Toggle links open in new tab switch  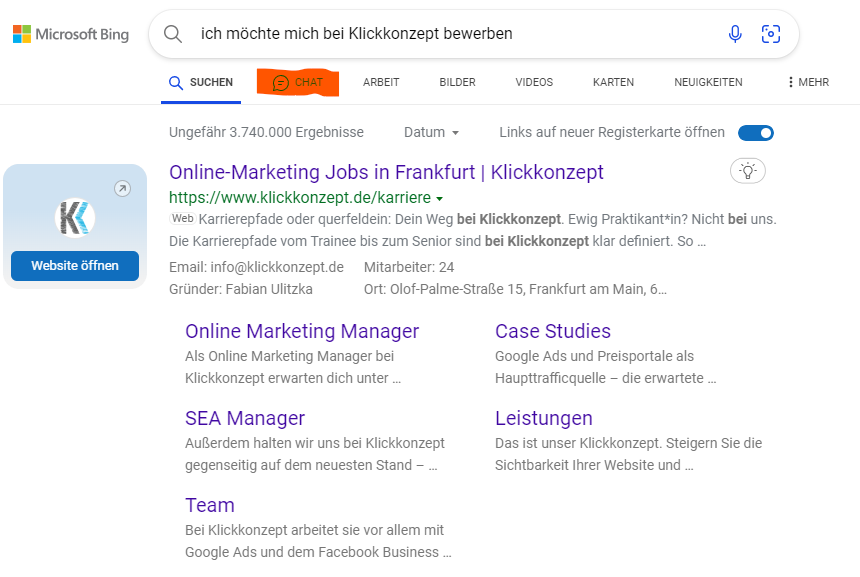(756, 133)
